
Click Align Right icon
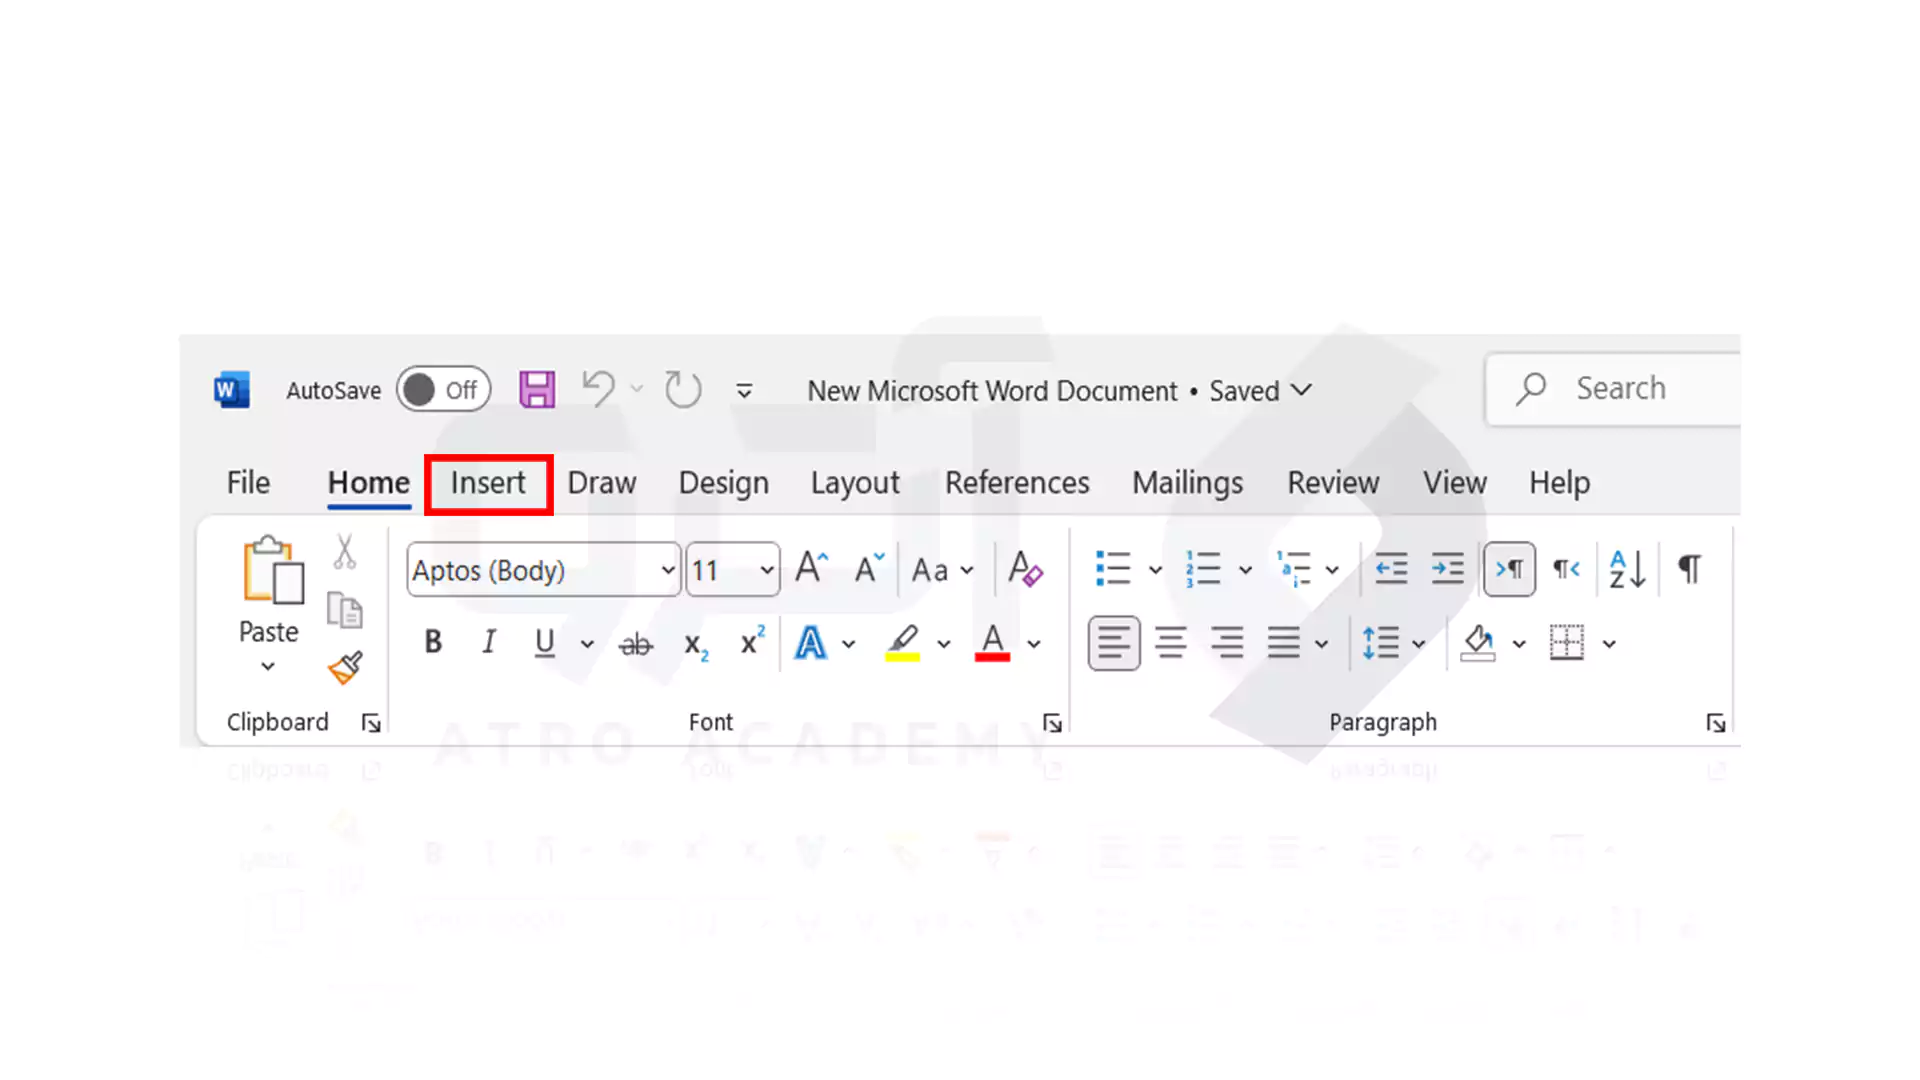(x=1227, y=643)
